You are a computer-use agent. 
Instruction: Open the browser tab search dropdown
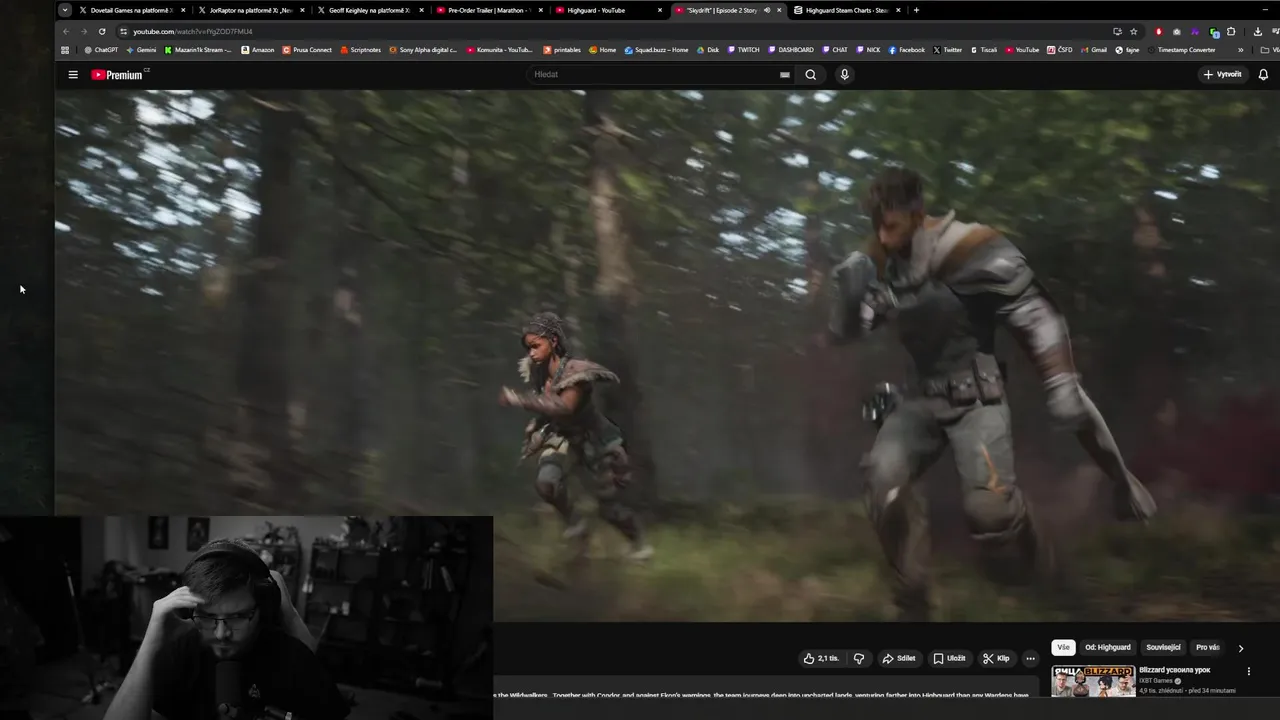pos(65,10)
